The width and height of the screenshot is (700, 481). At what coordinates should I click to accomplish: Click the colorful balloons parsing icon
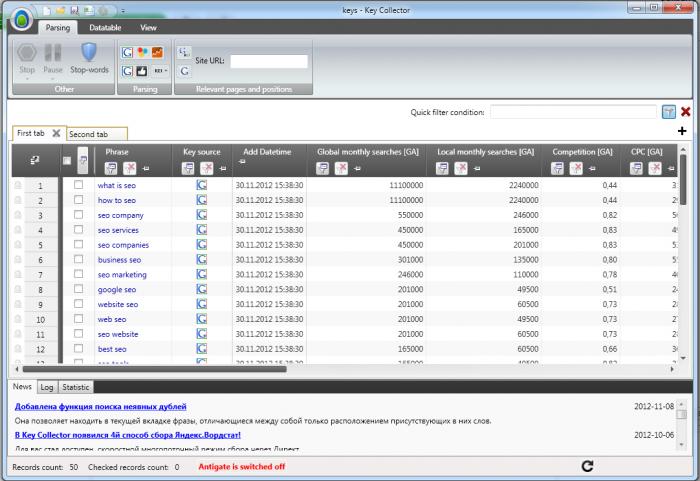click(x=142, y=53)
